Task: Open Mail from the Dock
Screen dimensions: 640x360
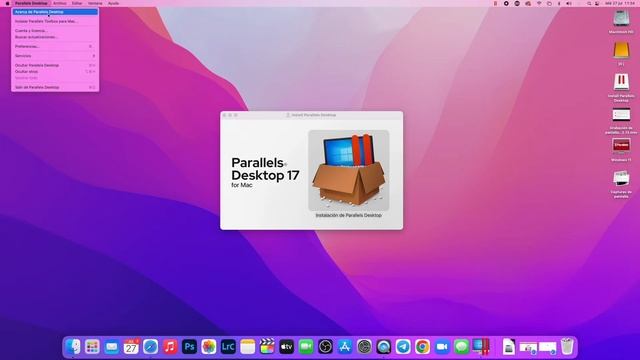Action: pos(111,347)
